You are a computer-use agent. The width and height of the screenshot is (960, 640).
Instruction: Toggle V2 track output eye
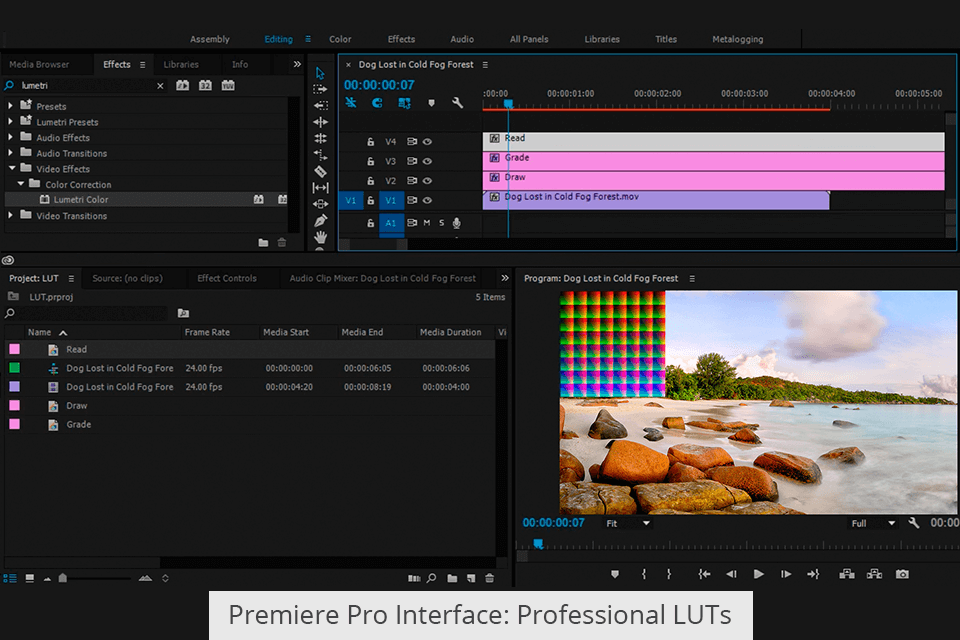(x=427, y=181)
